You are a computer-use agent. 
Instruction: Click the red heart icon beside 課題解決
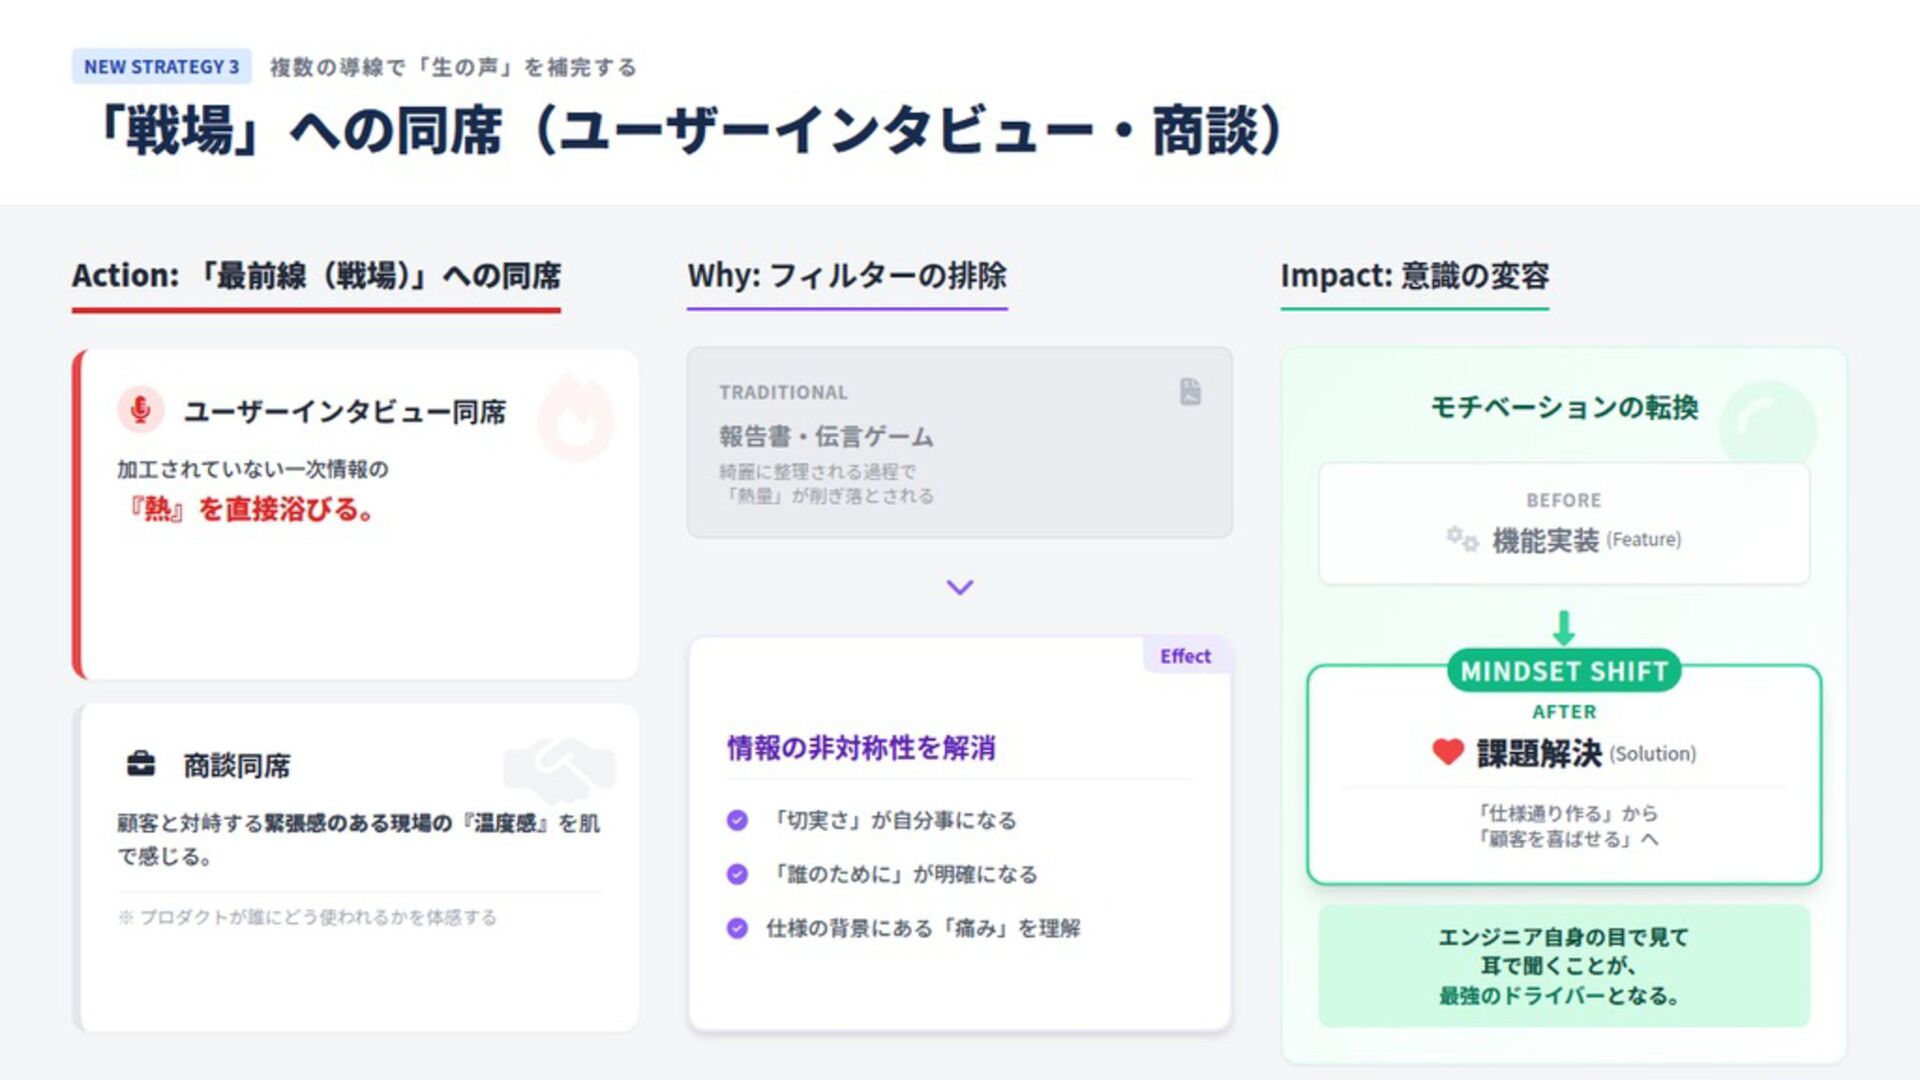1447,752
